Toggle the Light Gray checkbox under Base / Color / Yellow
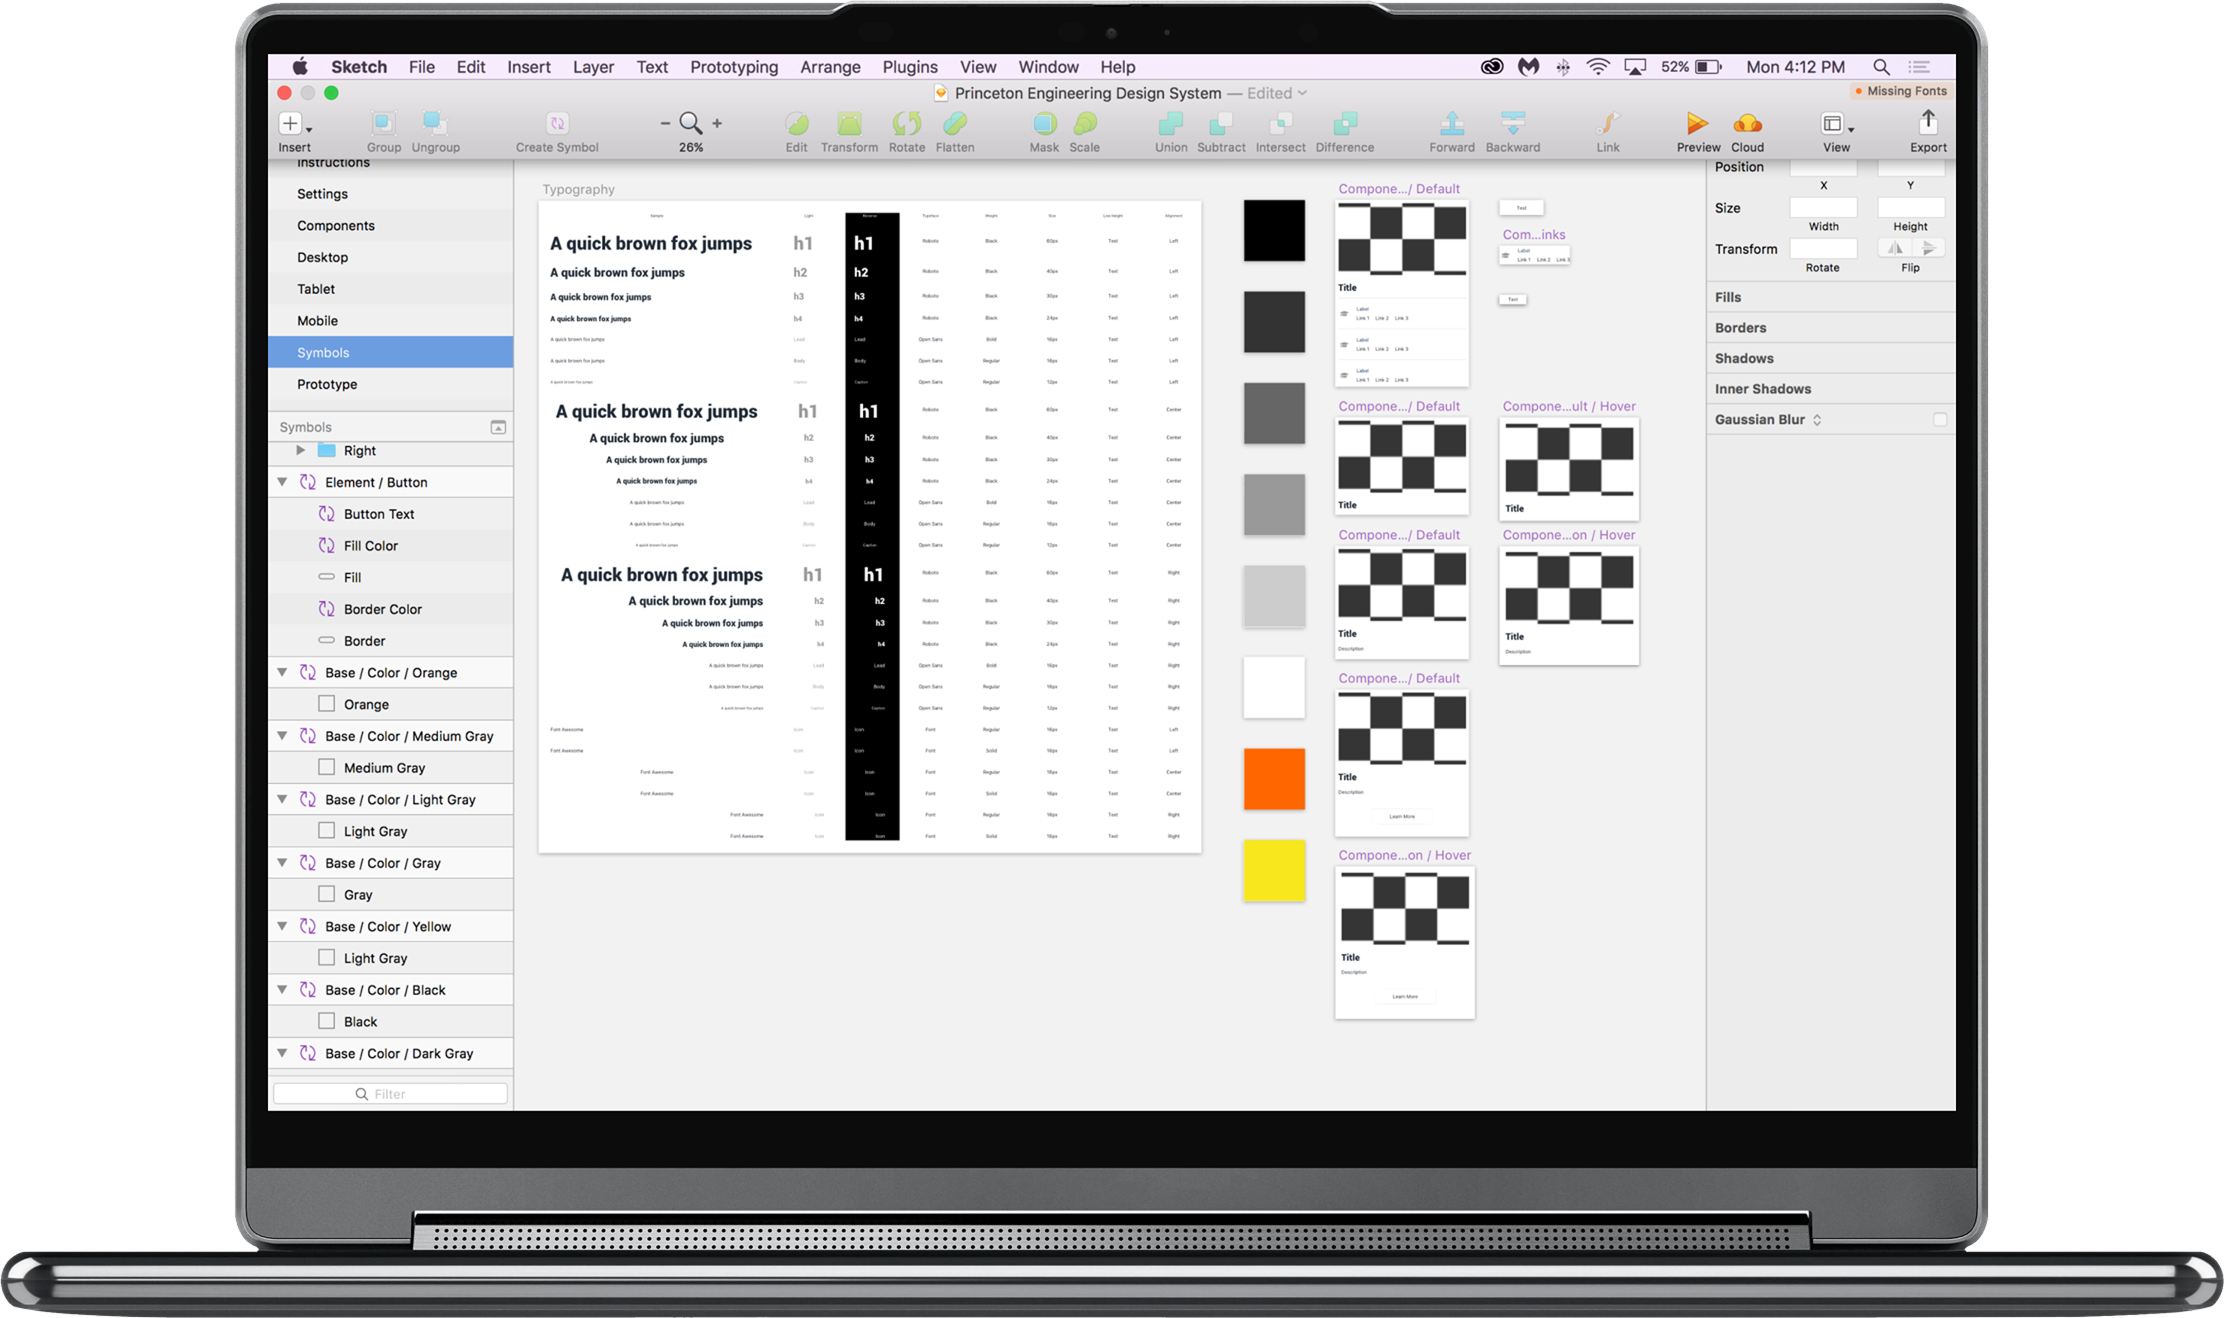The height and width of the screenshot is (1318, 2224). pyautogui.click(x=326, y=958)
